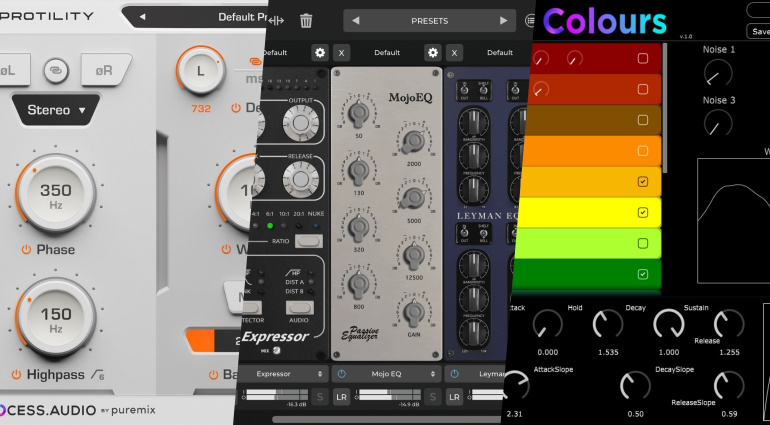
Task: Click the envelope knob with value 1.535
Action: point(608,325)
